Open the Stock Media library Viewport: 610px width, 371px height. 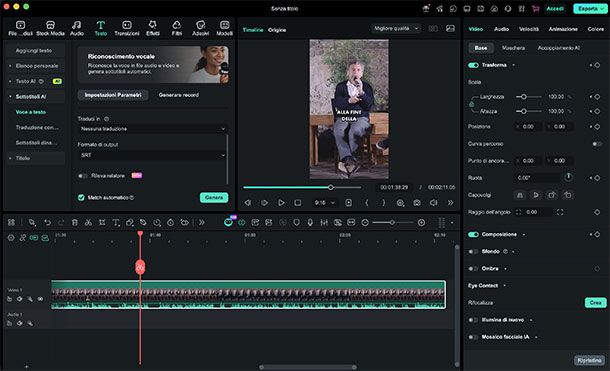tap(50, 28)
